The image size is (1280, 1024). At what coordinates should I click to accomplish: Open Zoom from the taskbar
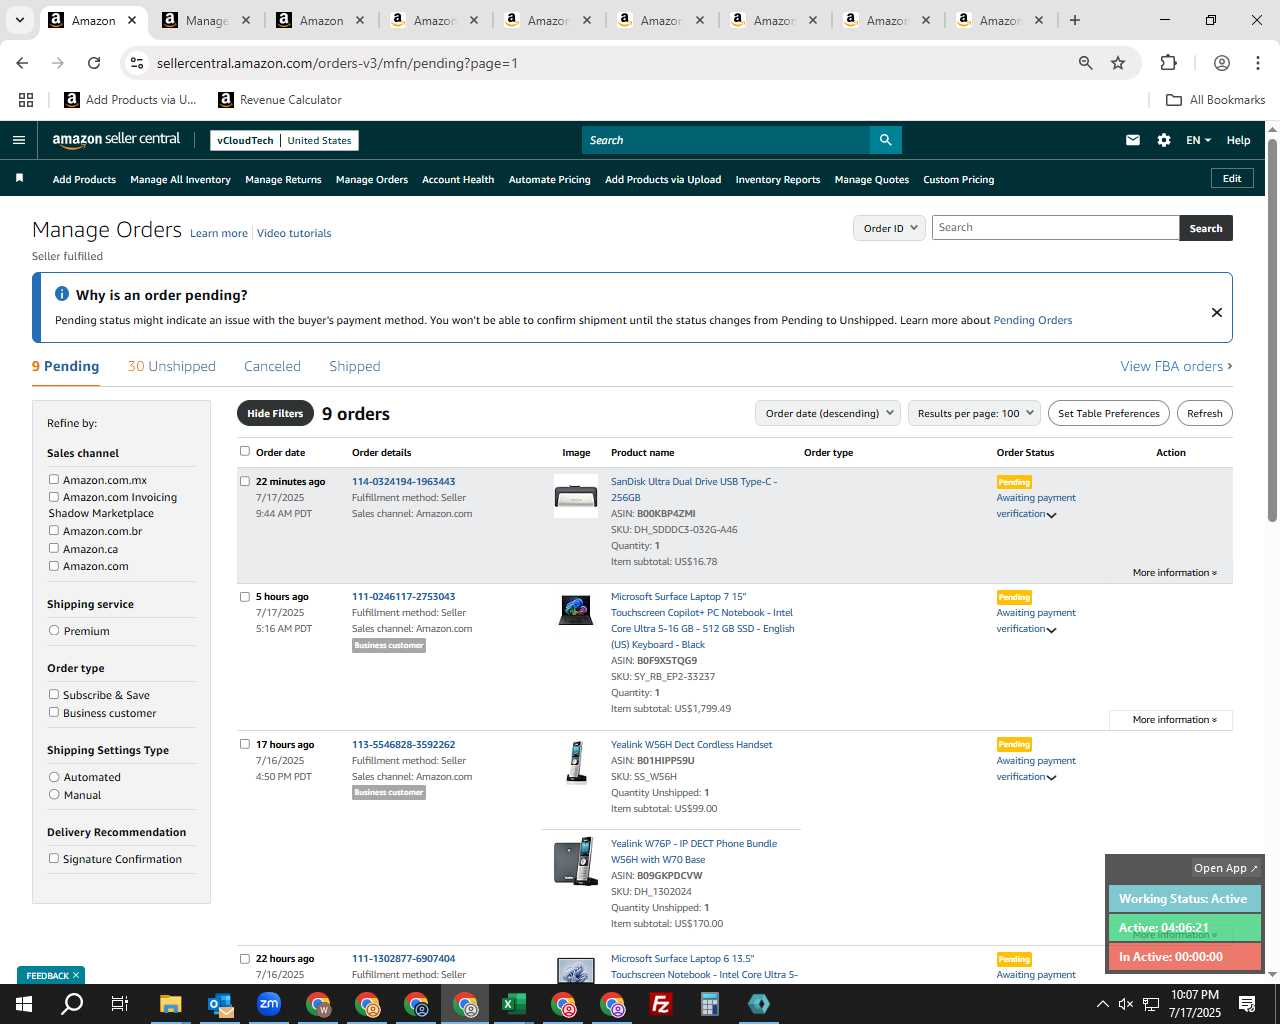(x=268, y=1004)
